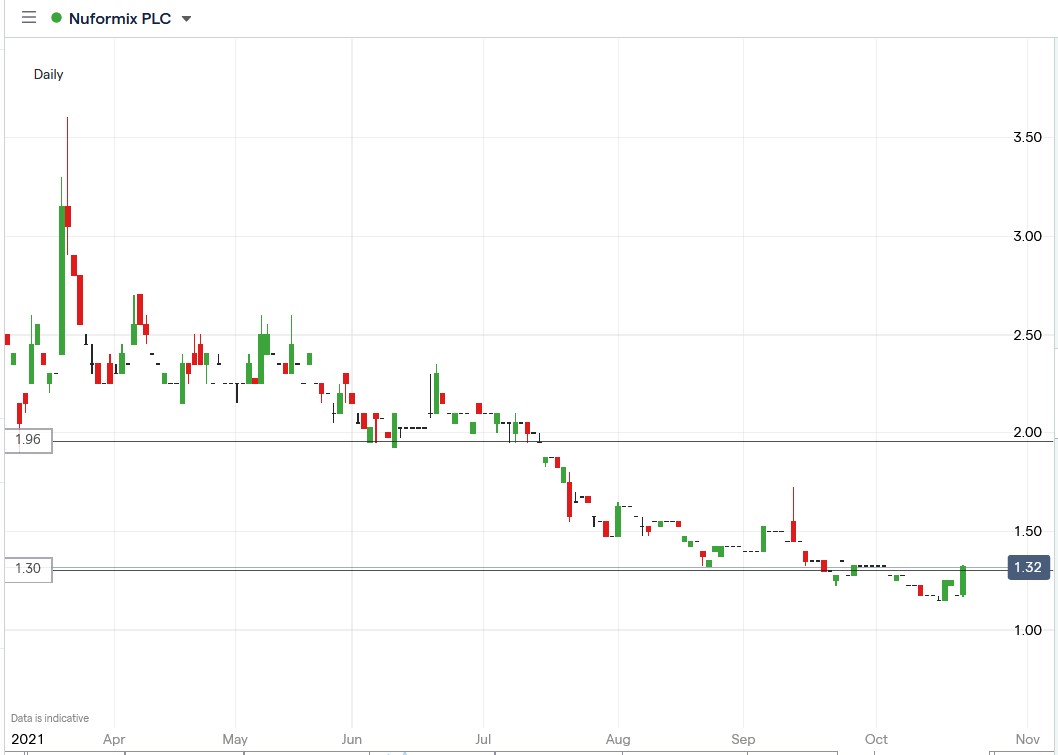Click the 3.50 price axis value
This screenshot has width=1058, height=755.
(1029, 137)
